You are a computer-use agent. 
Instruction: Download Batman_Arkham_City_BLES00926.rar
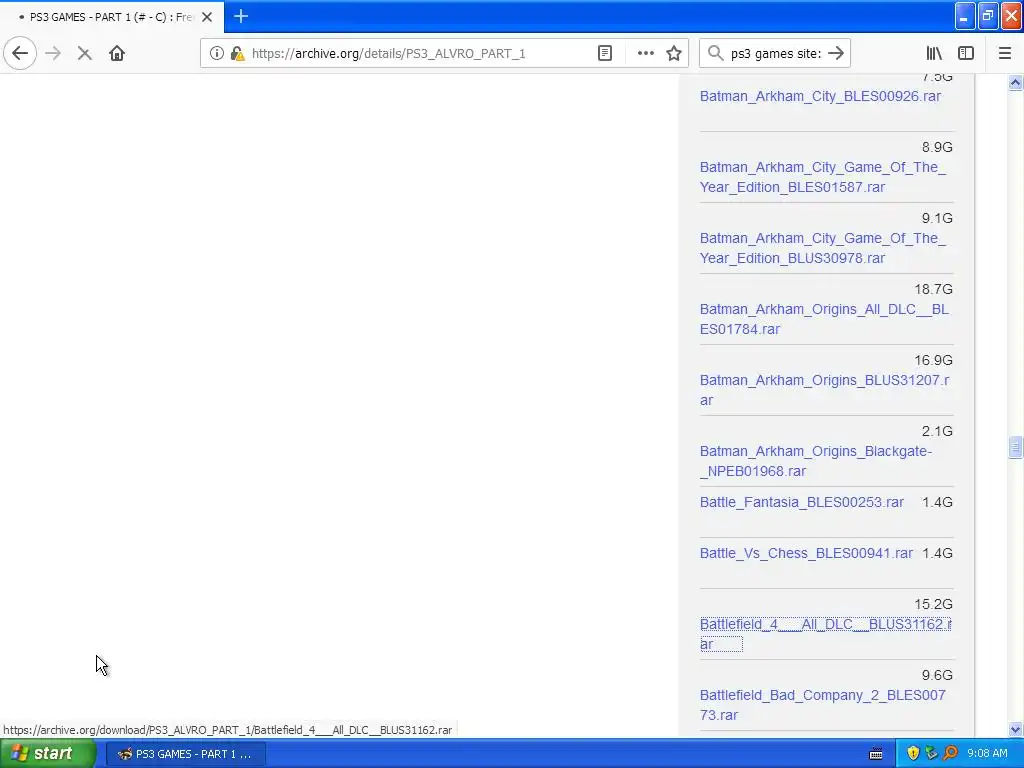[820, 96]
